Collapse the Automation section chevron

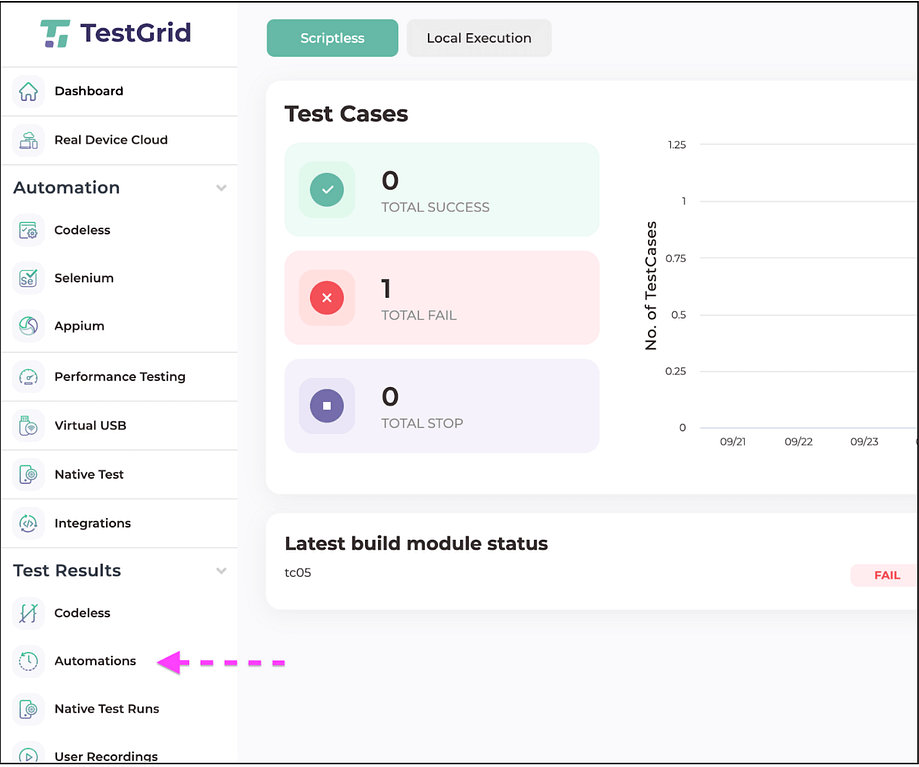pos(221,188)
